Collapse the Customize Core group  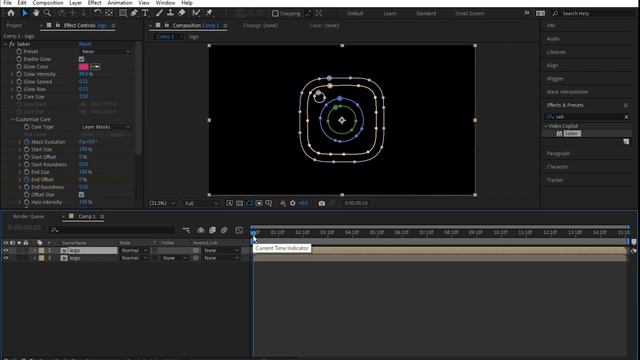click(13, 120)
